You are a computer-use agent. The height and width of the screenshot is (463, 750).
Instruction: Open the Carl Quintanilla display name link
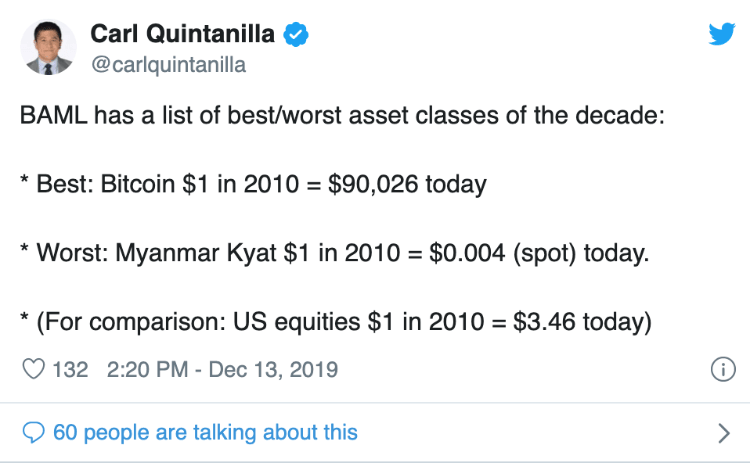182,34
